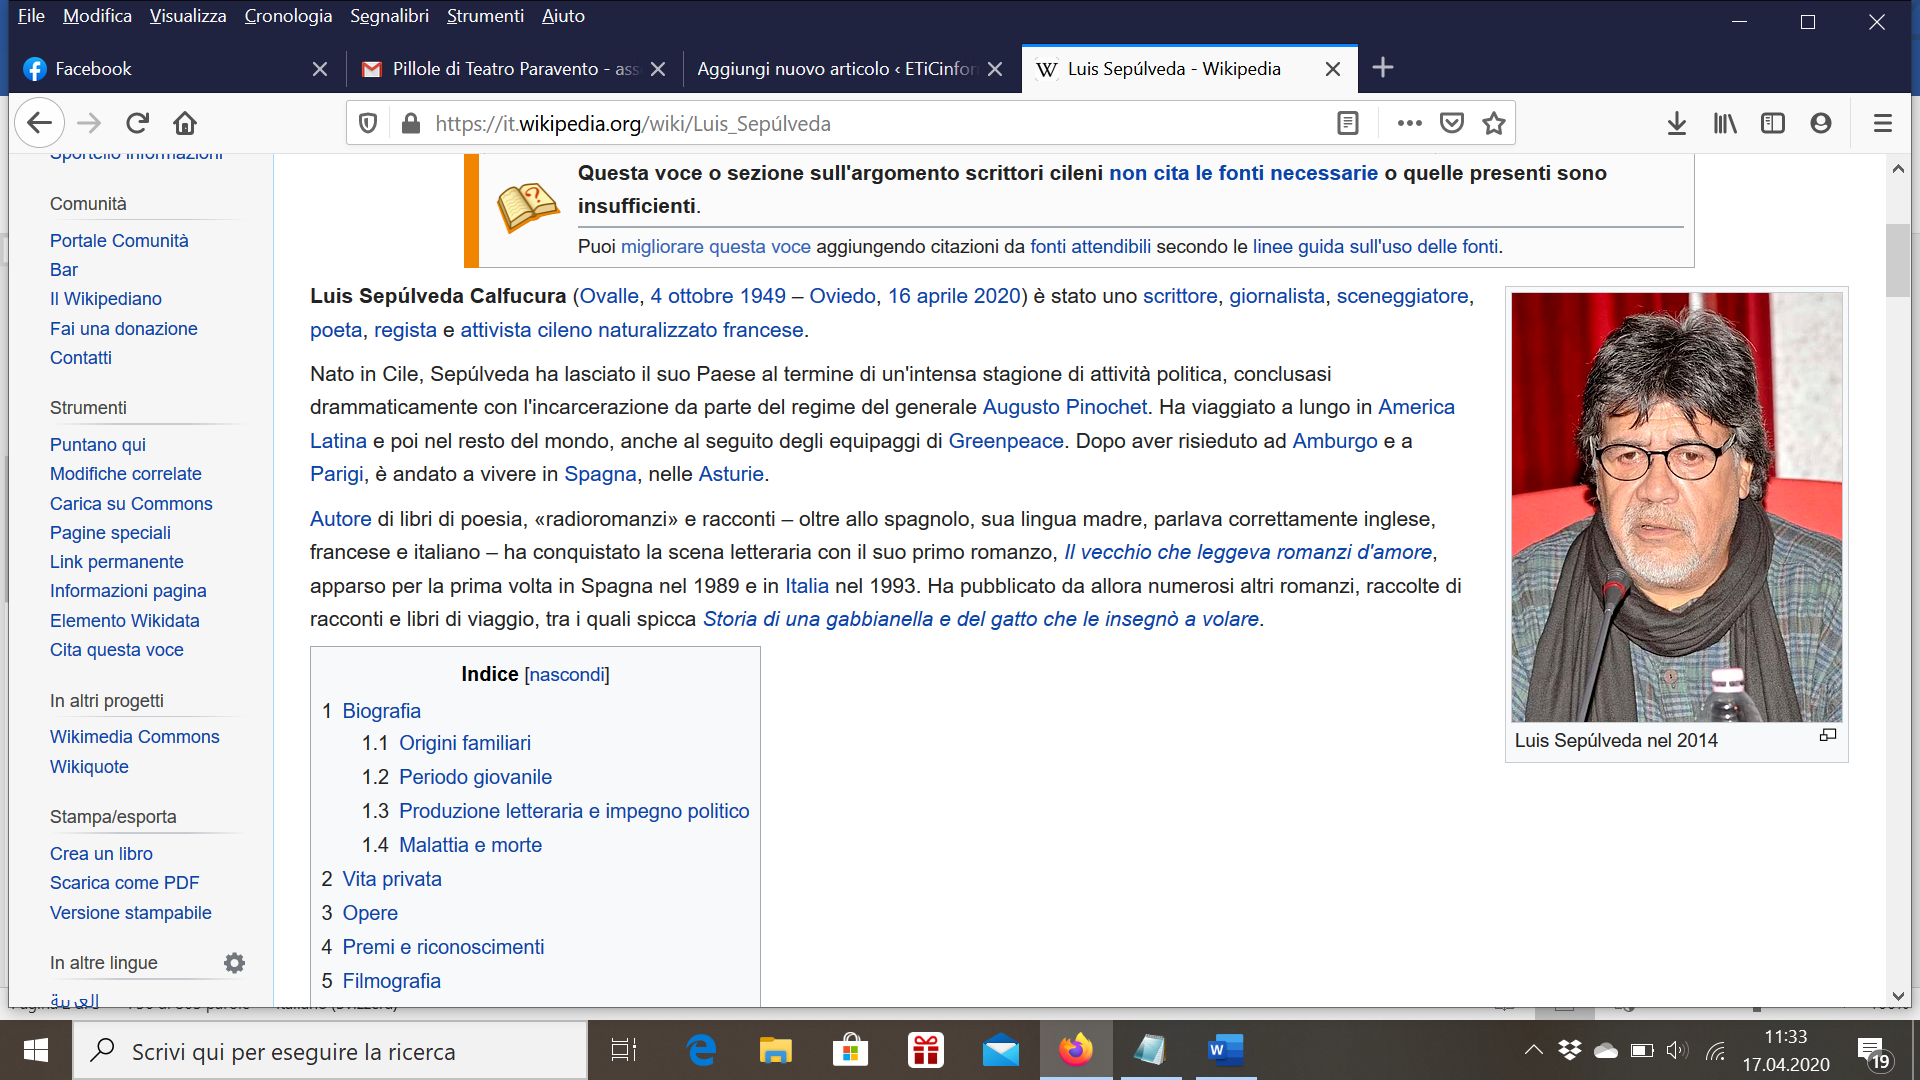Viewport: 1920px width, 1080px height.
Task: Open the Strumenti menu
Action: 485,16
